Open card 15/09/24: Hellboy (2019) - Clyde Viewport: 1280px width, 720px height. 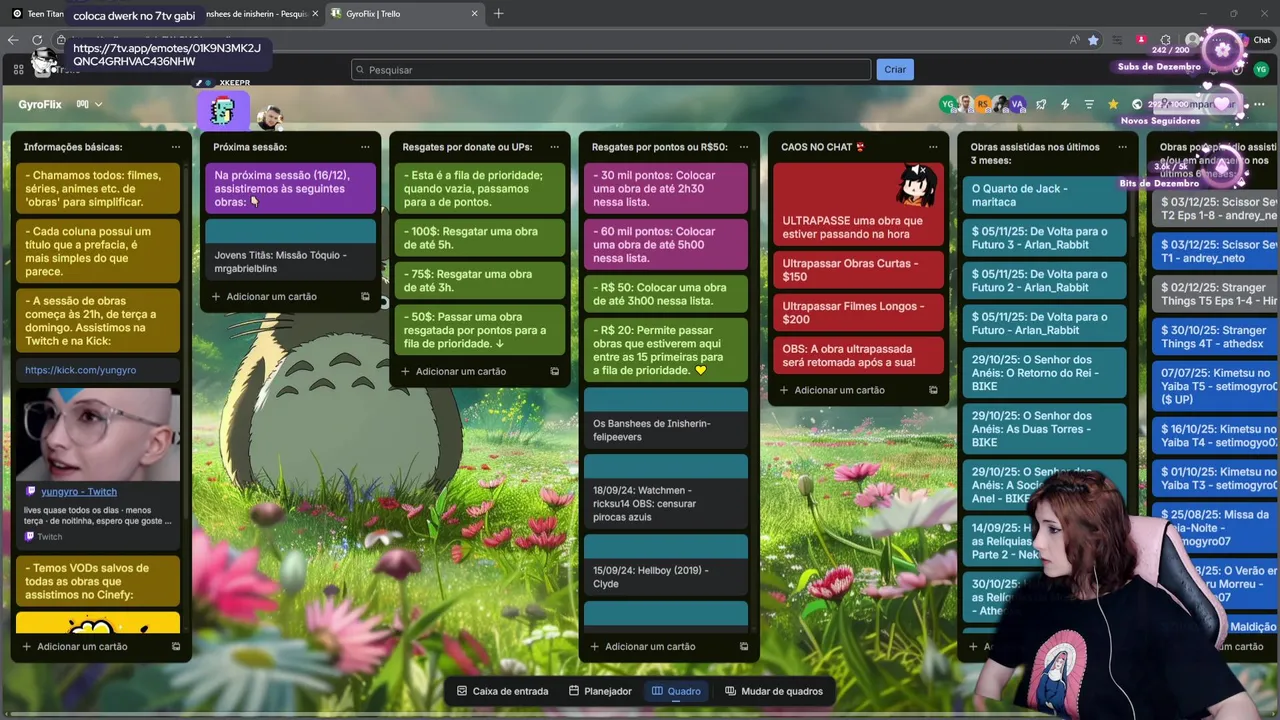[x=665, y=564]
